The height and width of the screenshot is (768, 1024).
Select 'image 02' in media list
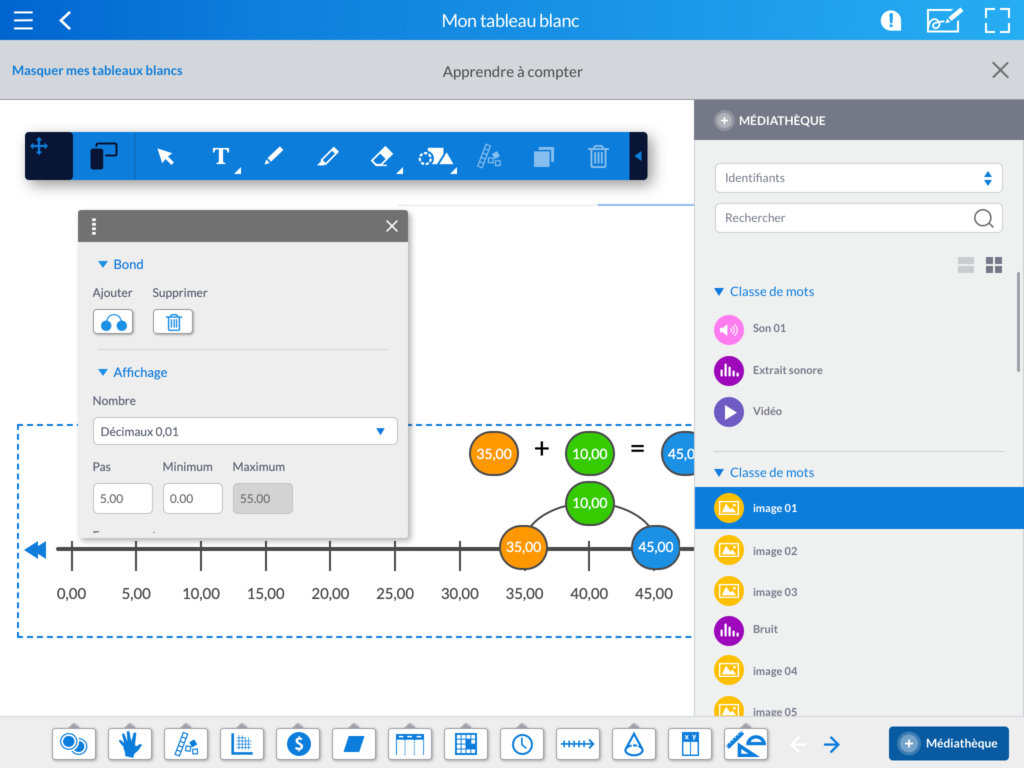pyautogui.click(x=775, y=551)
